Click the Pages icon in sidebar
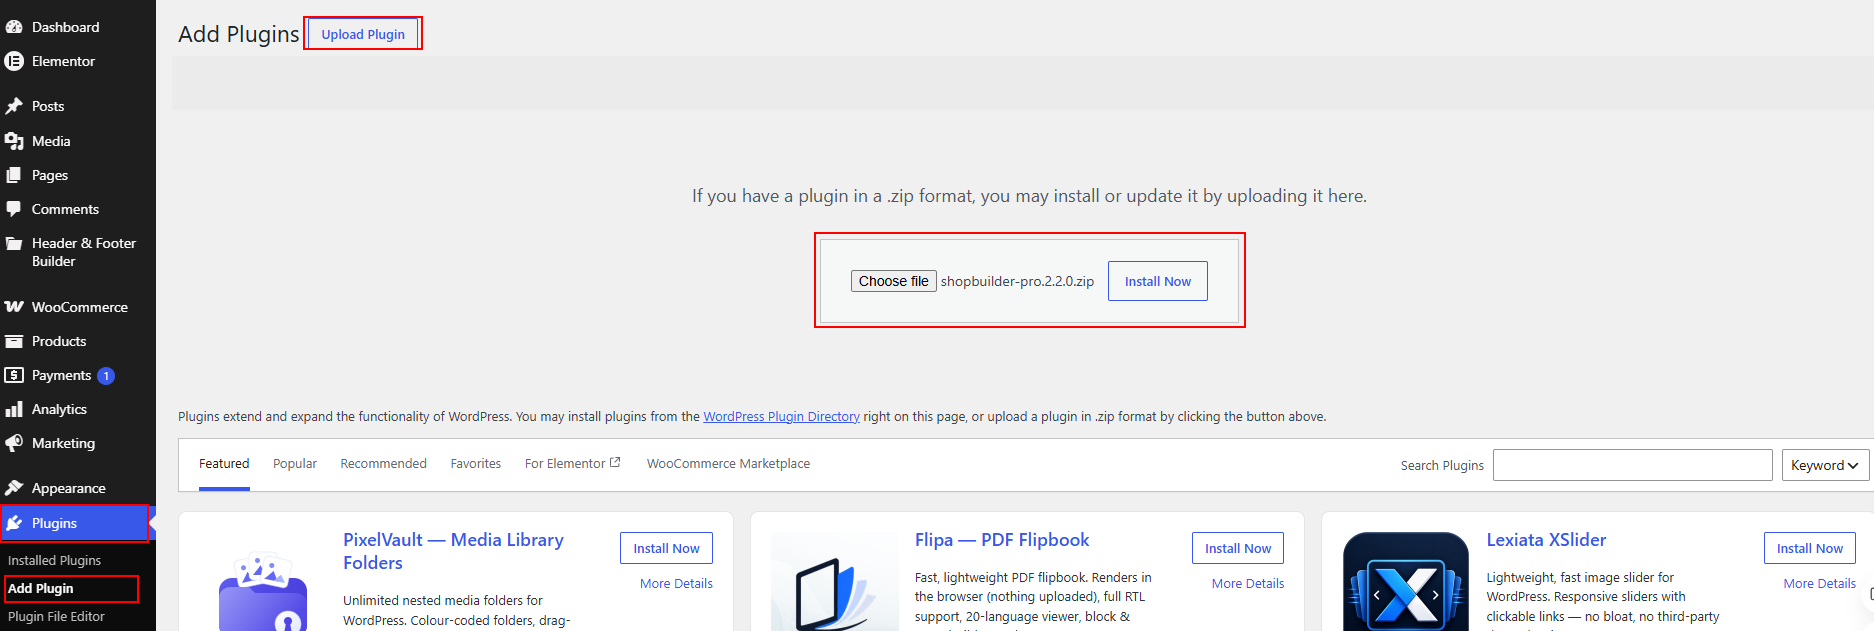 tap(14, 175)
